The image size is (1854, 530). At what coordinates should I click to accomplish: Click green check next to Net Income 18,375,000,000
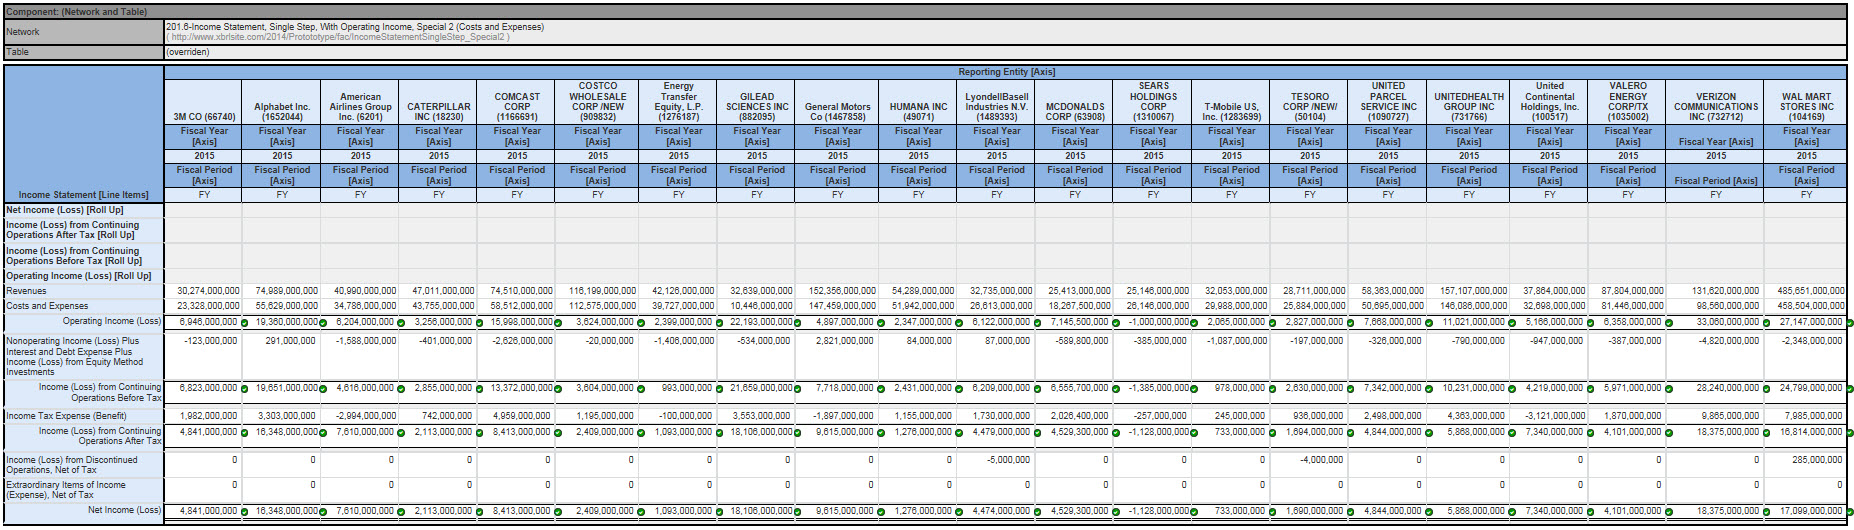(x=1768, y=512)
